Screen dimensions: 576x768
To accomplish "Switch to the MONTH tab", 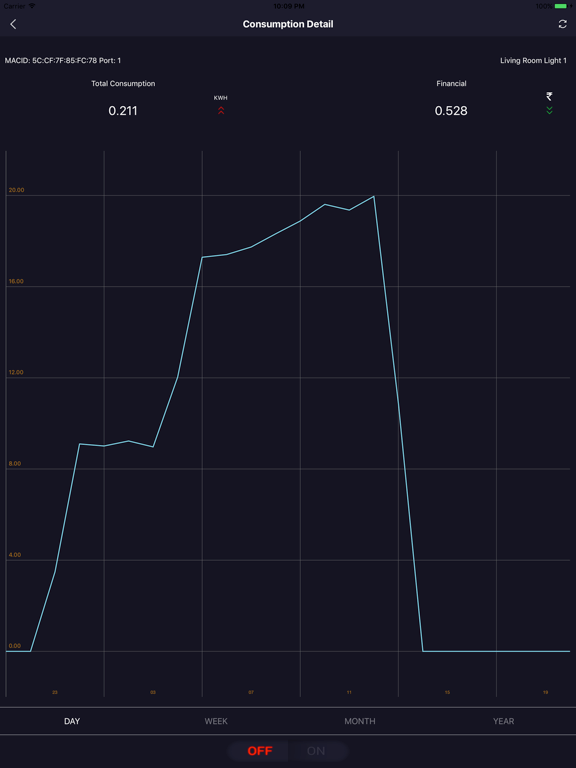I will [360, 721].
